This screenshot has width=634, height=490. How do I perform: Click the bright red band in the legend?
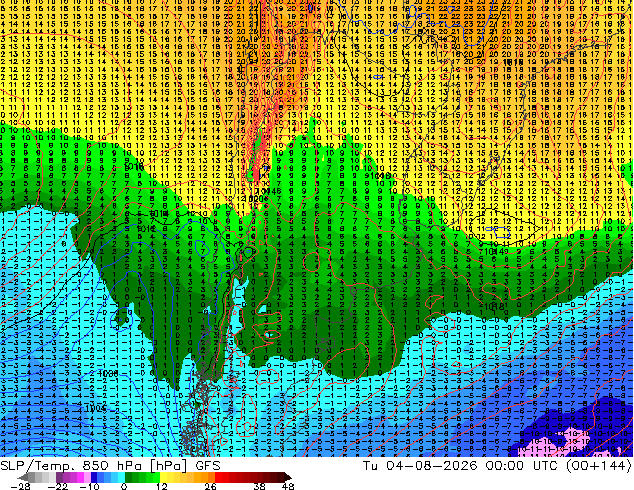[218, 477]
